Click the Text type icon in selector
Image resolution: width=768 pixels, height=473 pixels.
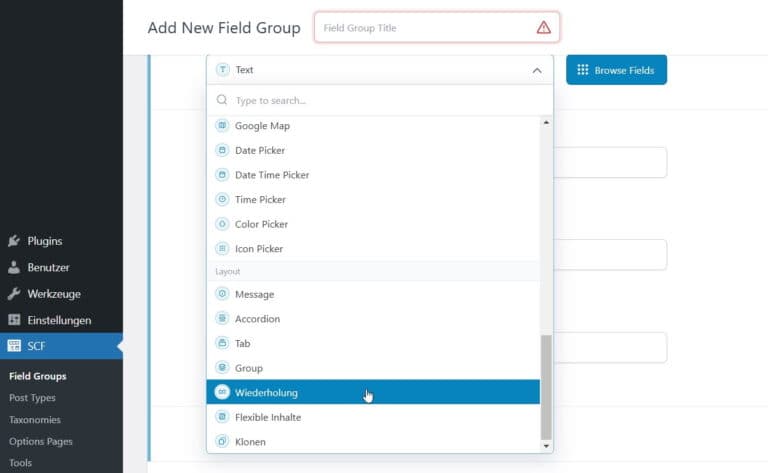click(x=223, y=70)
